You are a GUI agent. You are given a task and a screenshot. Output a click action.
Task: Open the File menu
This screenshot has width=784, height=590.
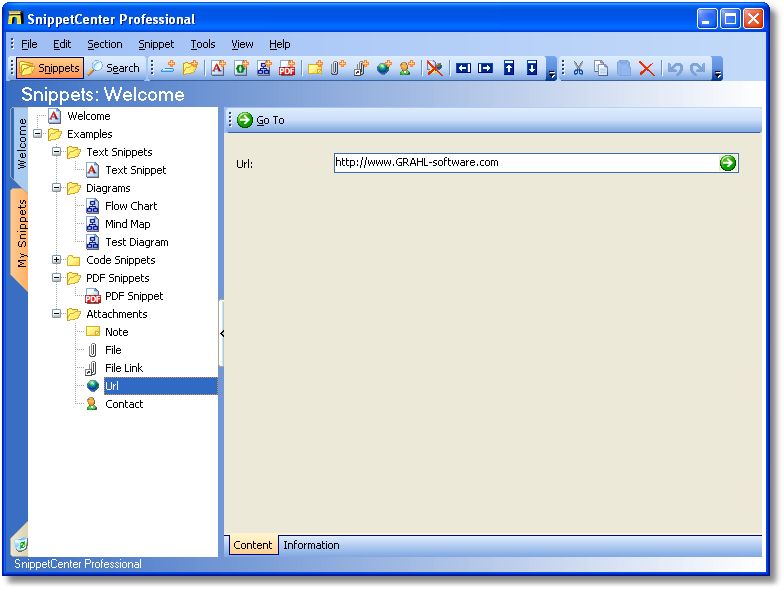29,44
